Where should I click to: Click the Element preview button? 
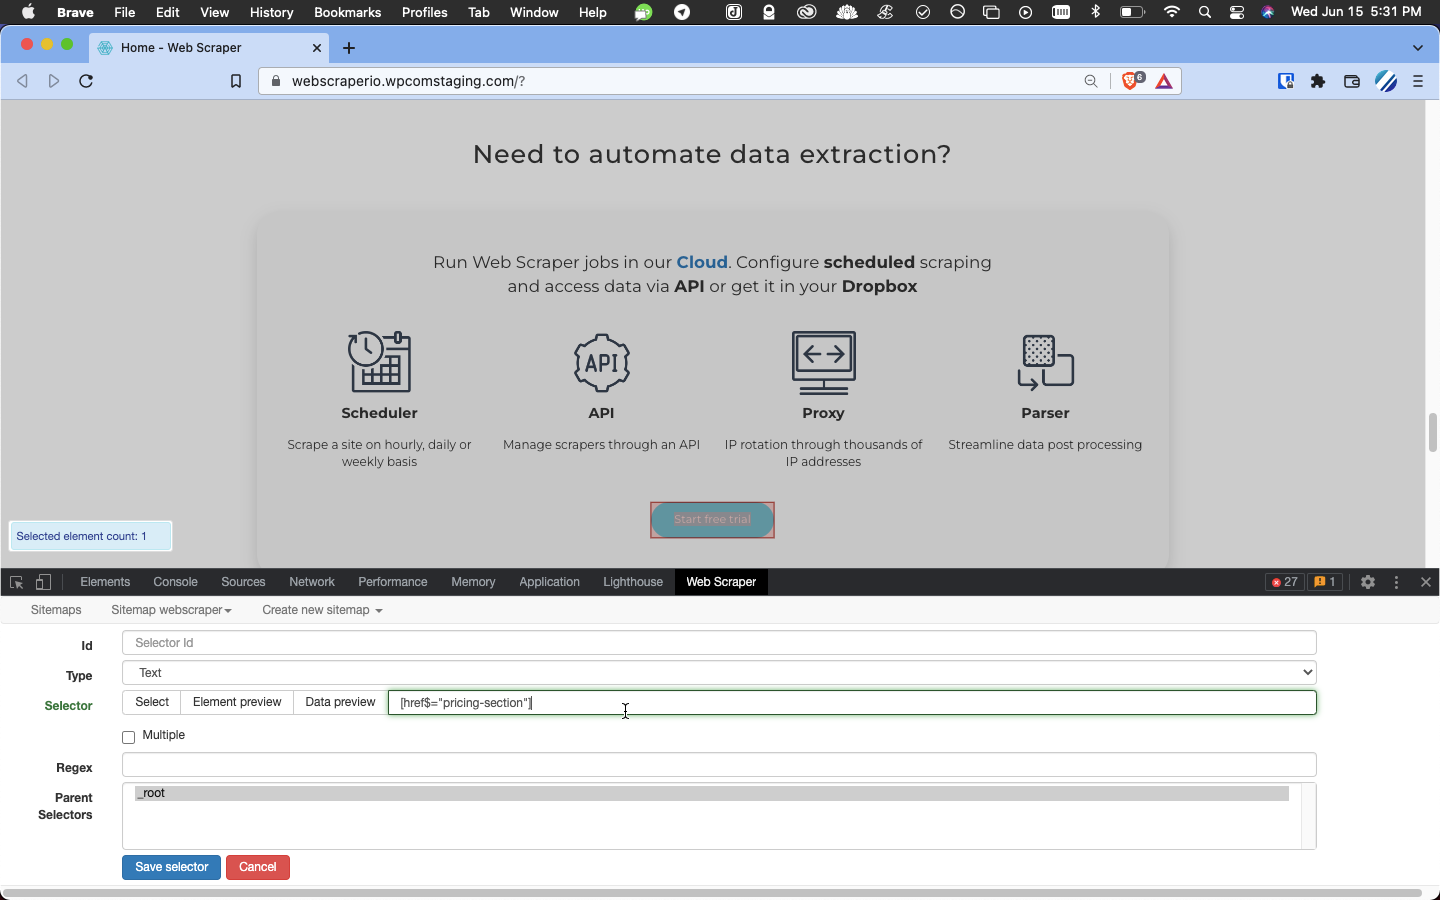click(x=237, y=702)
